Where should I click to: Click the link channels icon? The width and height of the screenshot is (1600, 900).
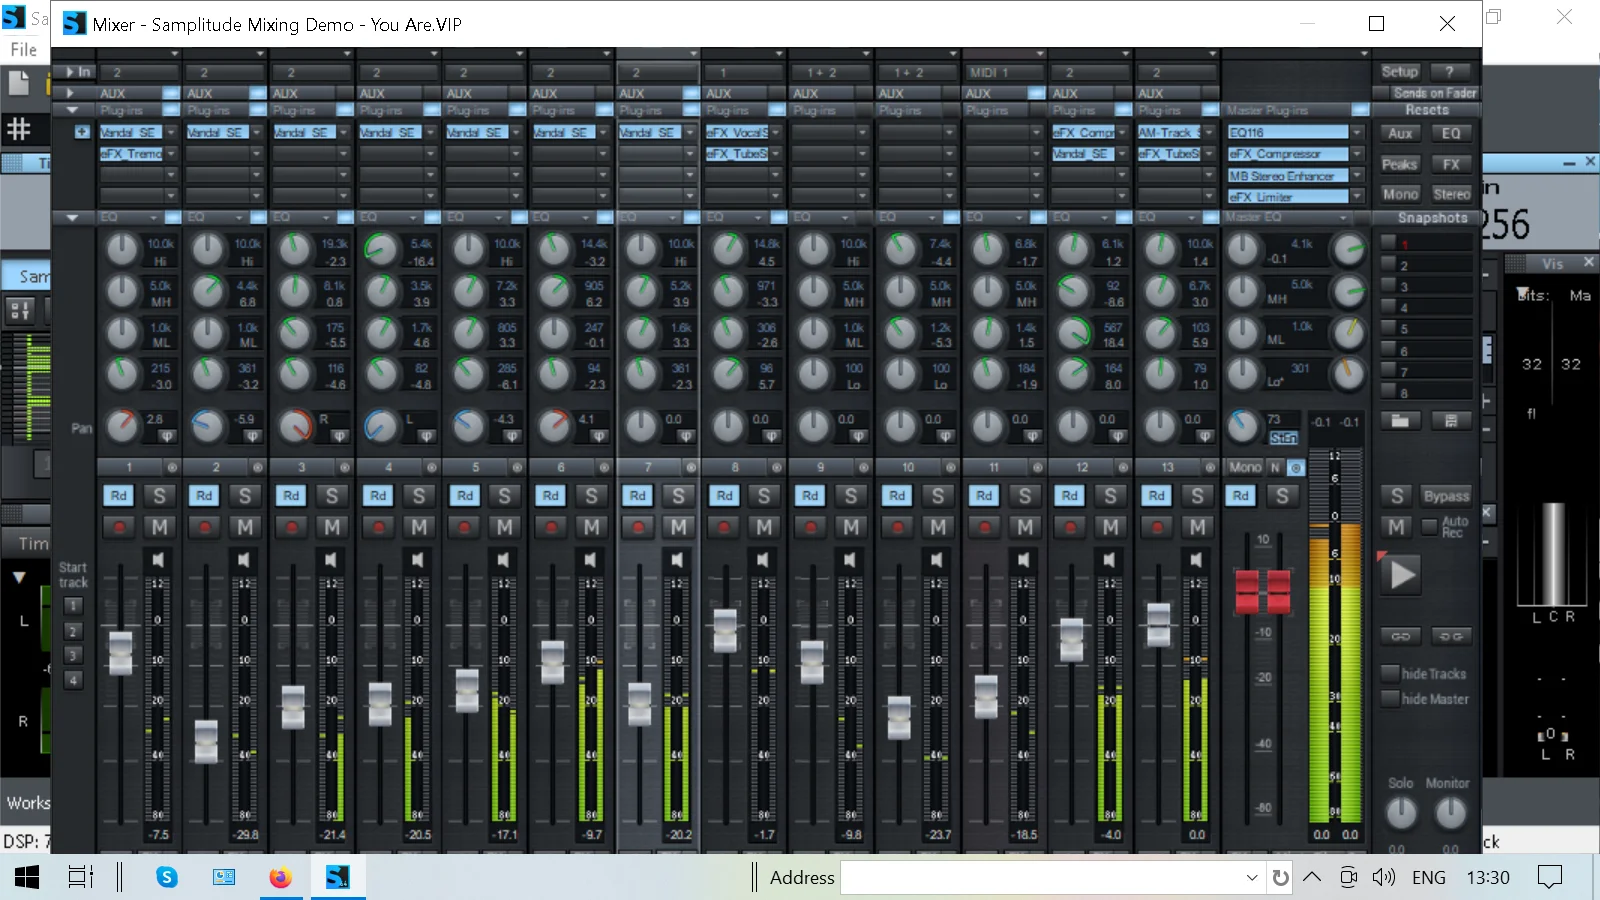tap(1400, 636)
